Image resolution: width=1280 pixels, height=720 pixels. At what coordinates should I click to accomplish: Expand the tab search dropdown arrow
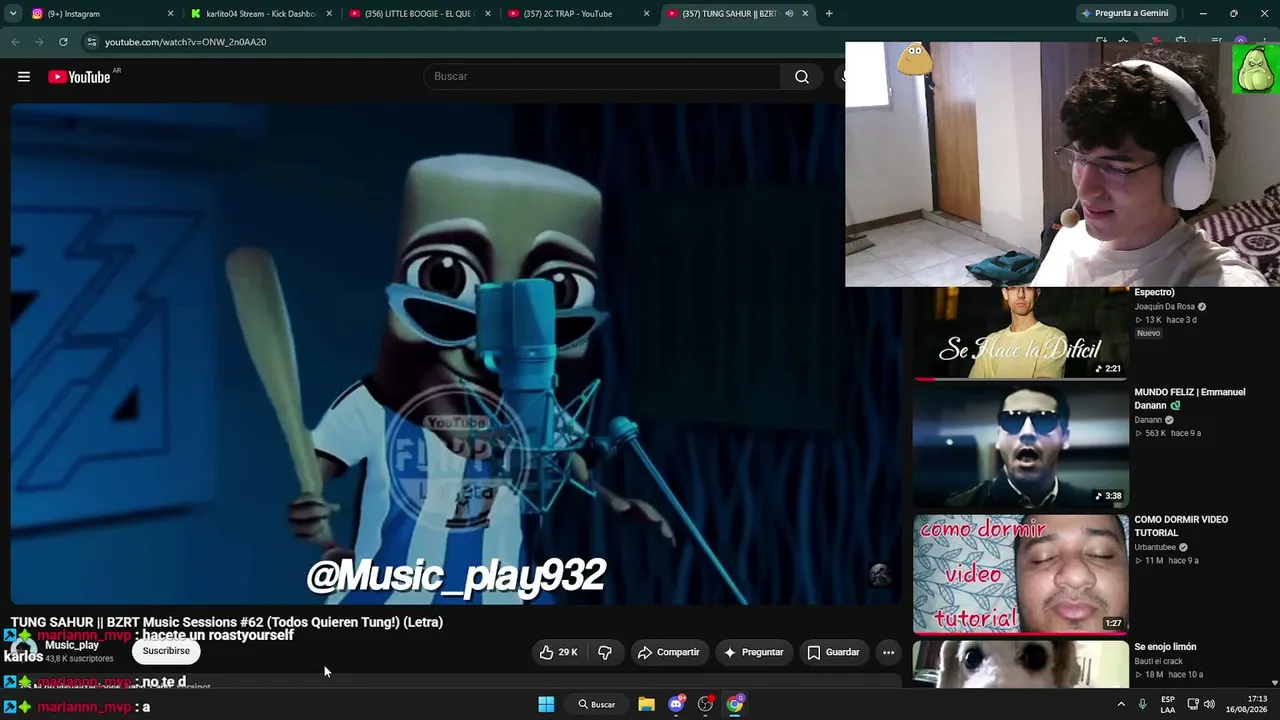13,14
